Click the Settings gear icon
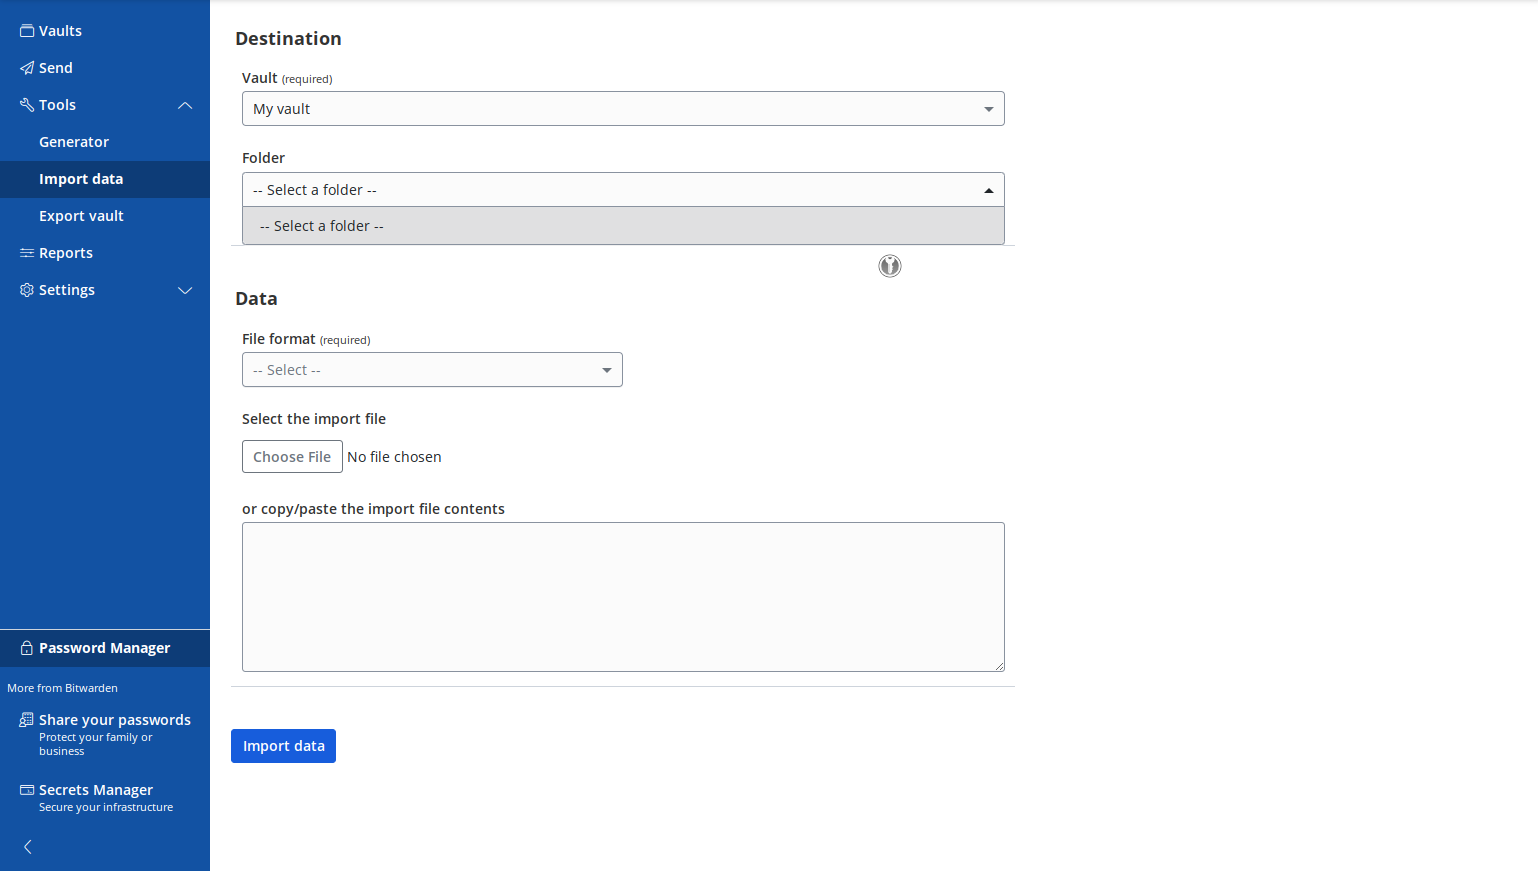Viewport: 1538px width, 871px height. pyautogui.click(x=27, y=290)
